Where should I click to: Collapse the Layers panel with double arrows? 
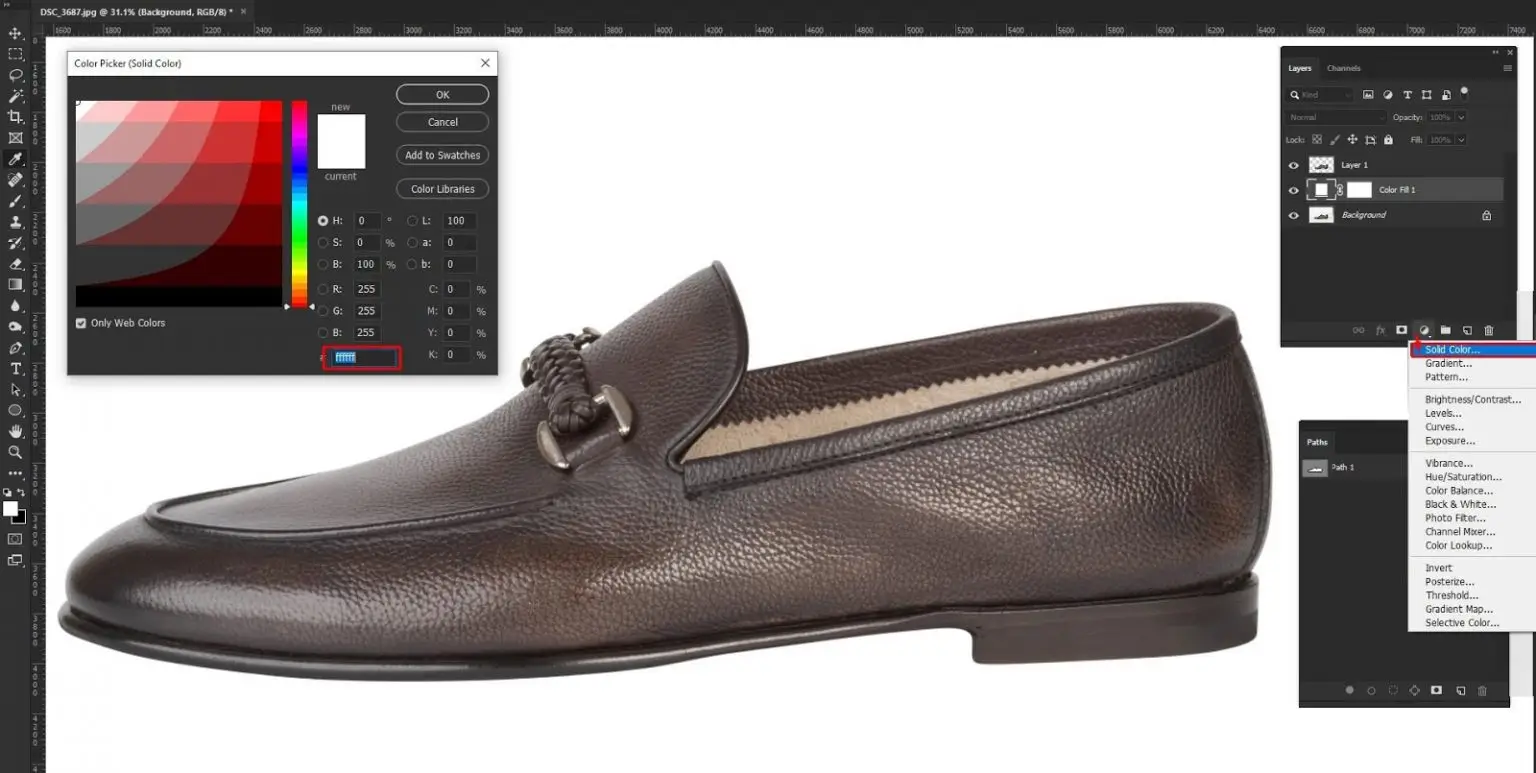[1496, 52]
